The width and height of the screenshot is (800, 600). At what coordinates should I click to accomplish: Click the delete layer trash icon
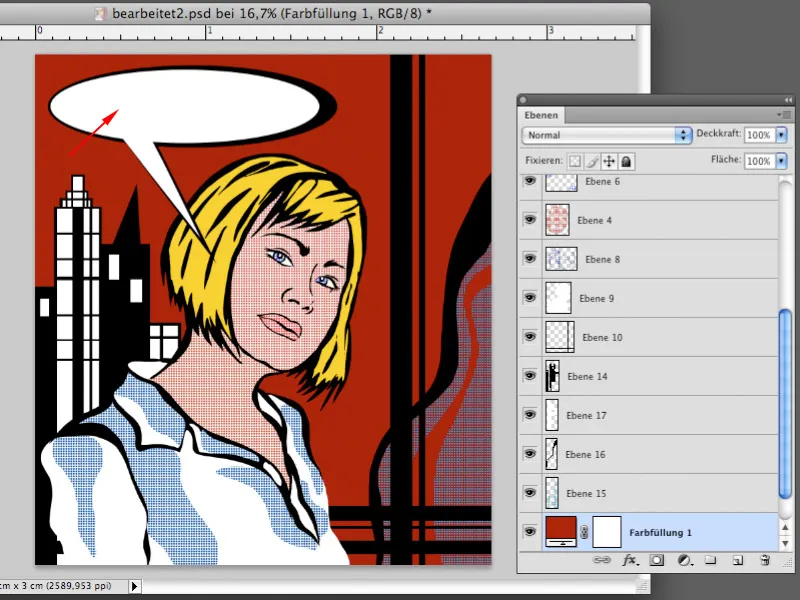[765, 561]
